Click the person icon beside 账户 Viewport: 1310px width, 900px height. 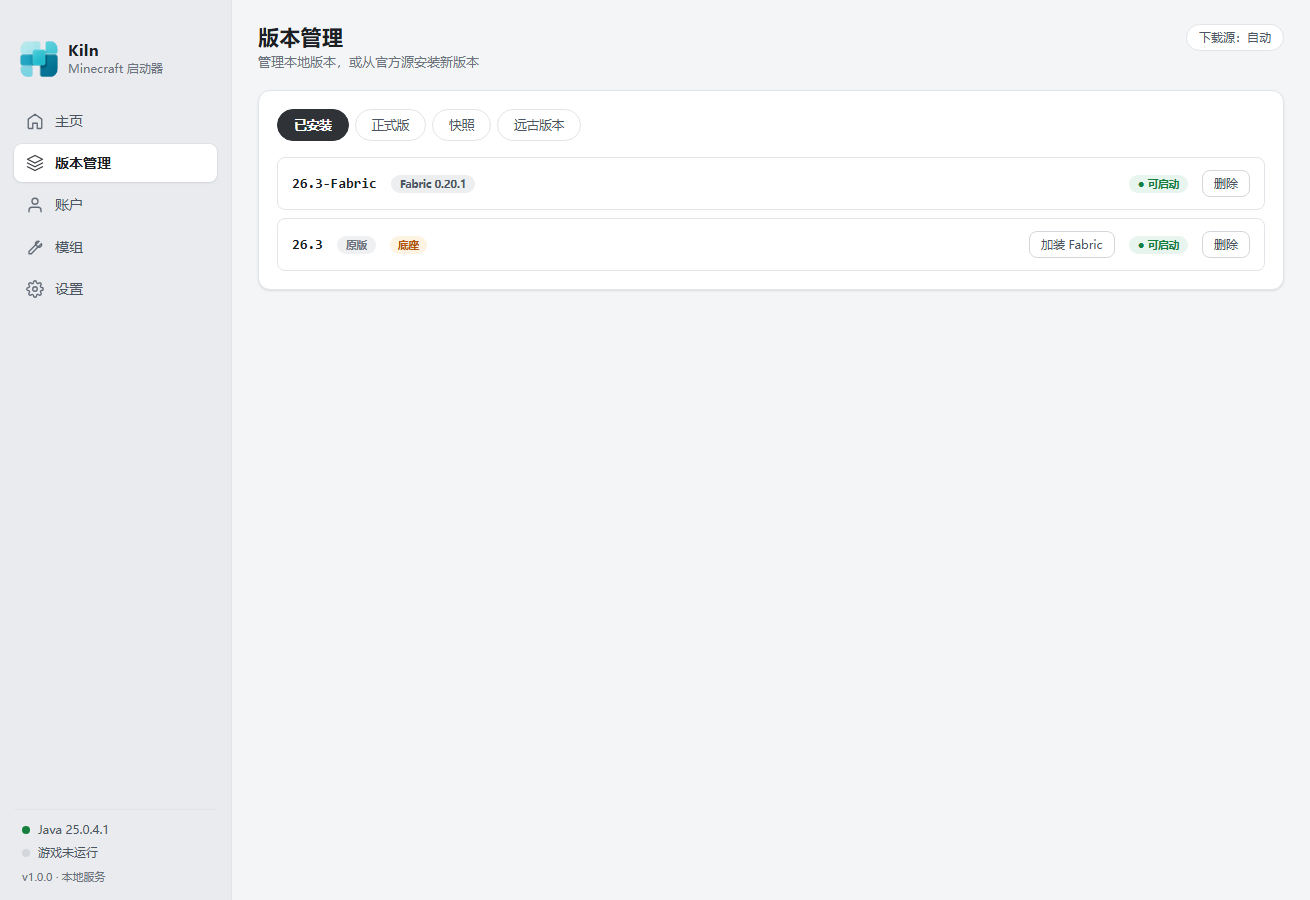click(35, 205)
